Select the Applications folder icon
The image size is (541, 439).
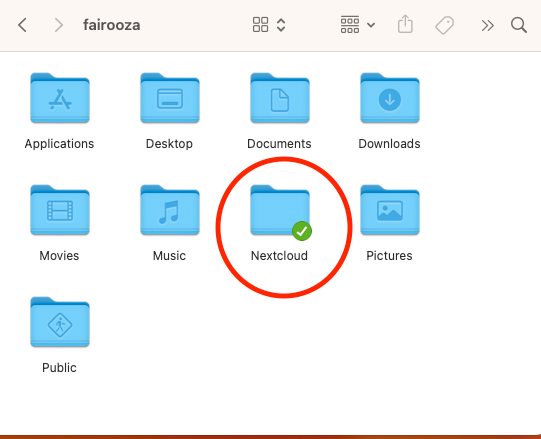click(x=60, y=98)
